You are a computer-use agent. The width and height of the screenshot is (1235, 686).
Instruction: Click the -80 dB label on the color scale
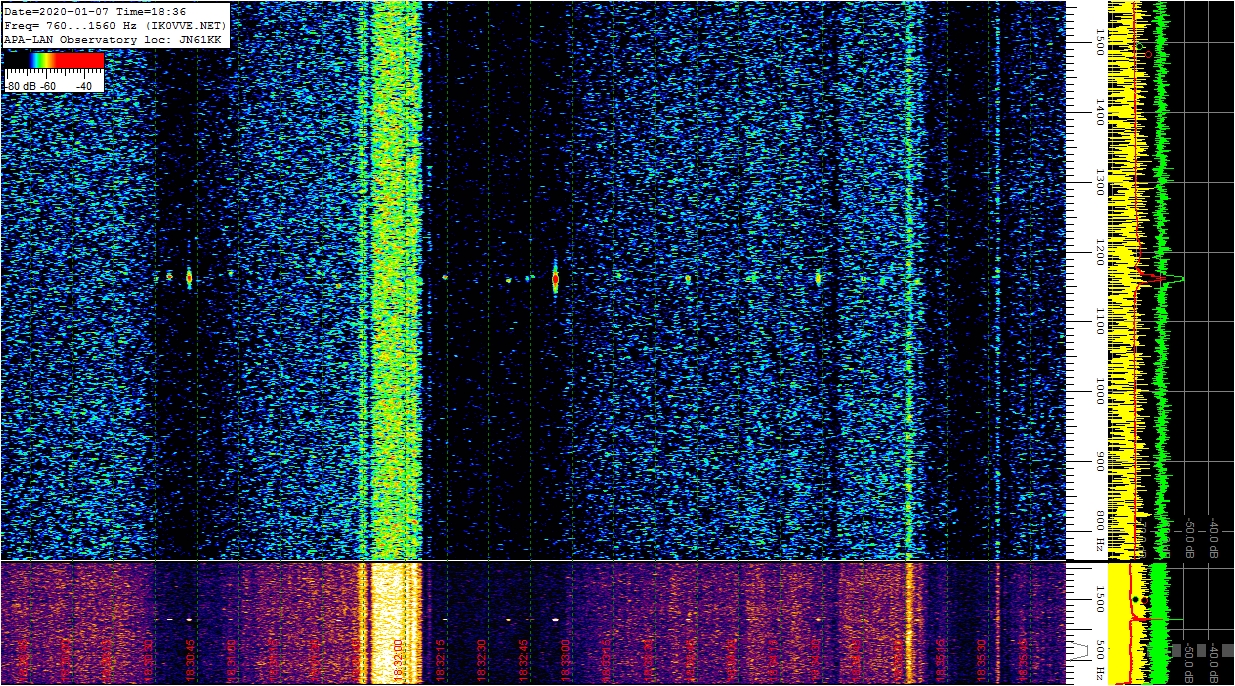point(19,86)
